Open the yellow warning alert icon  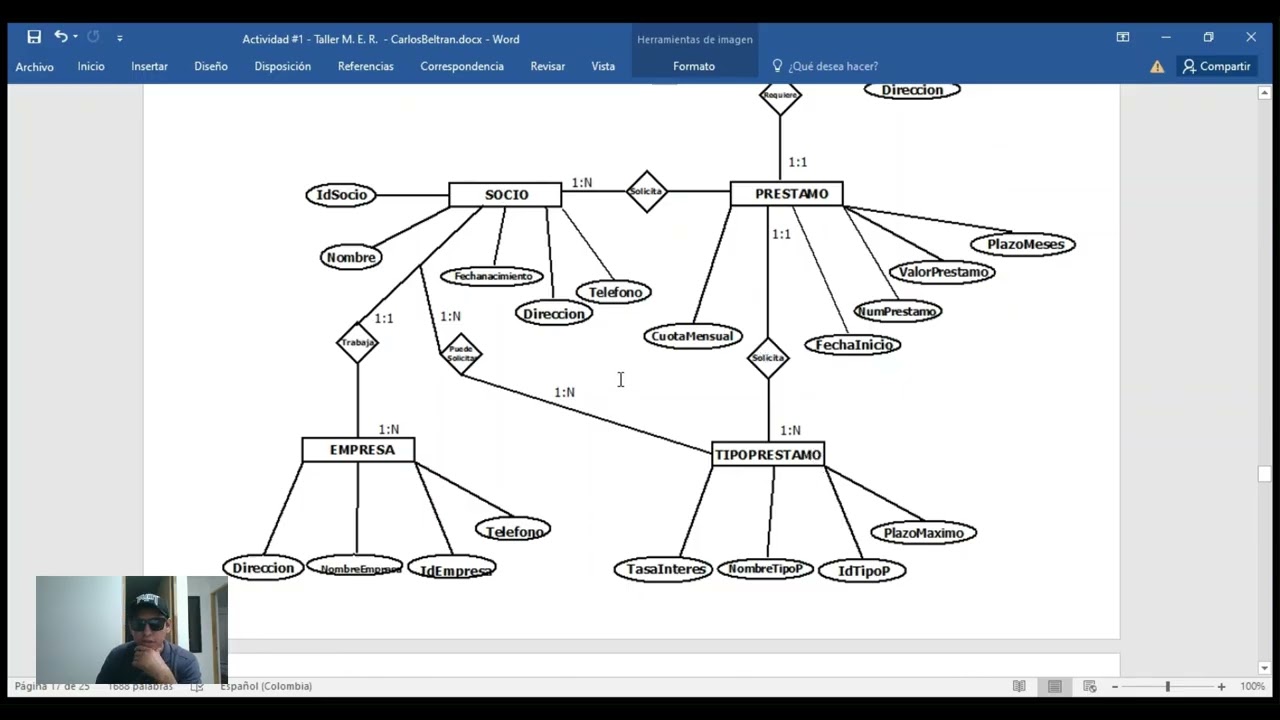click(1157, 66)
